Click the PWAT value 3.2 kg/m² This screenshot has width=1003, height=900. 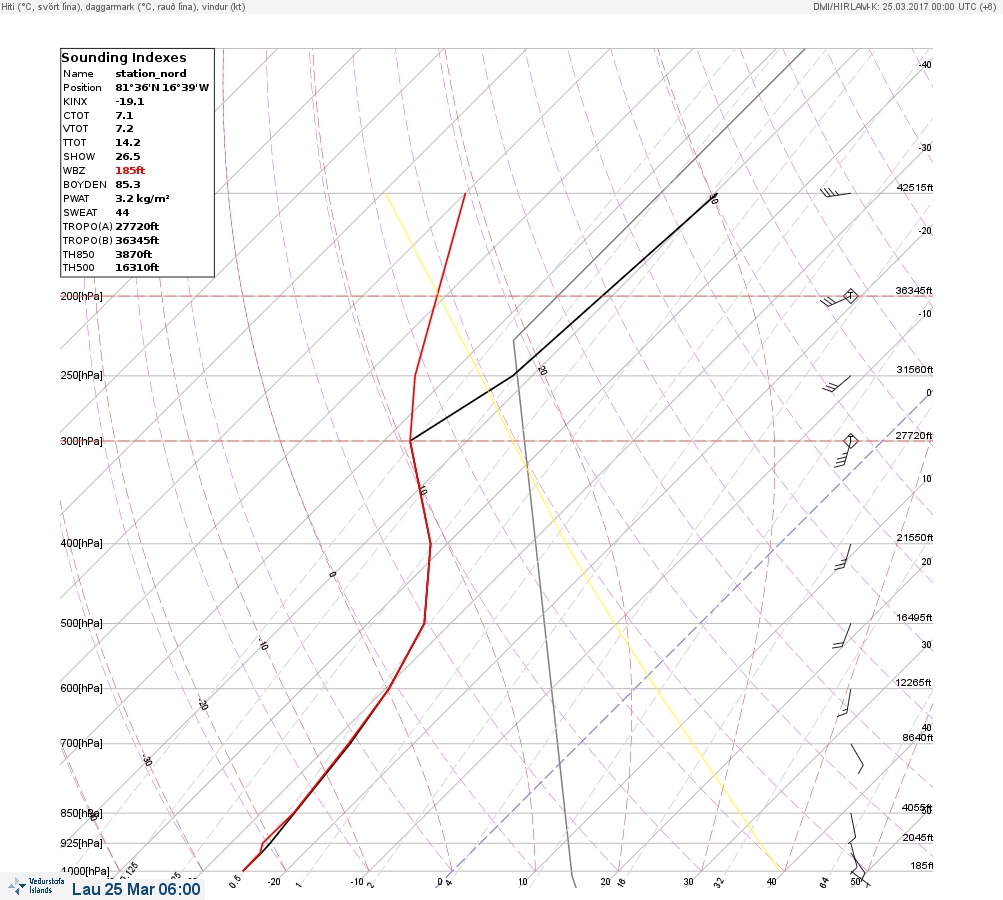(142, 199)
